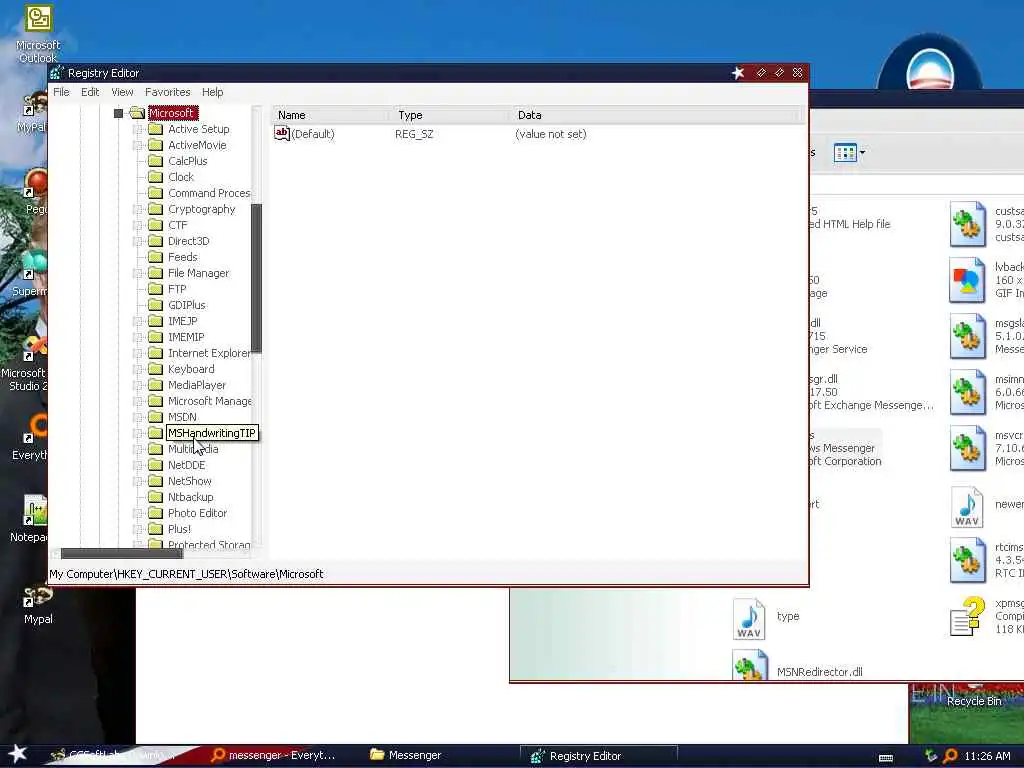Viewport: 1024px width, 768px height.
Task: Click the star button in Registry Editor title bar
Action: pos(738,72)
